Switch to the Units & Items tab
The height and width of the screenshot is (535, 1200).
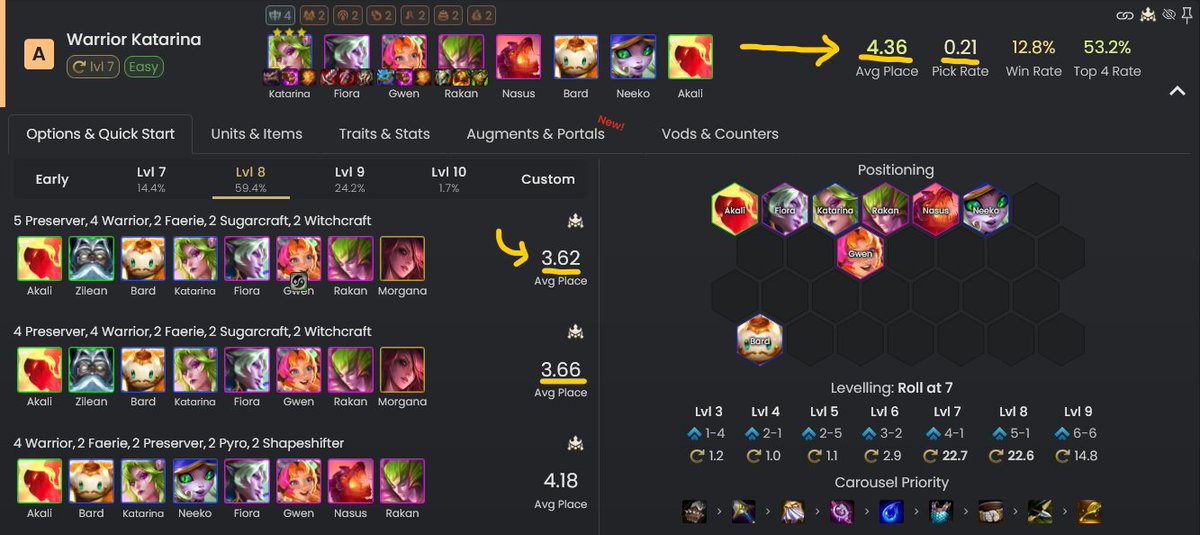click(257, 133)
